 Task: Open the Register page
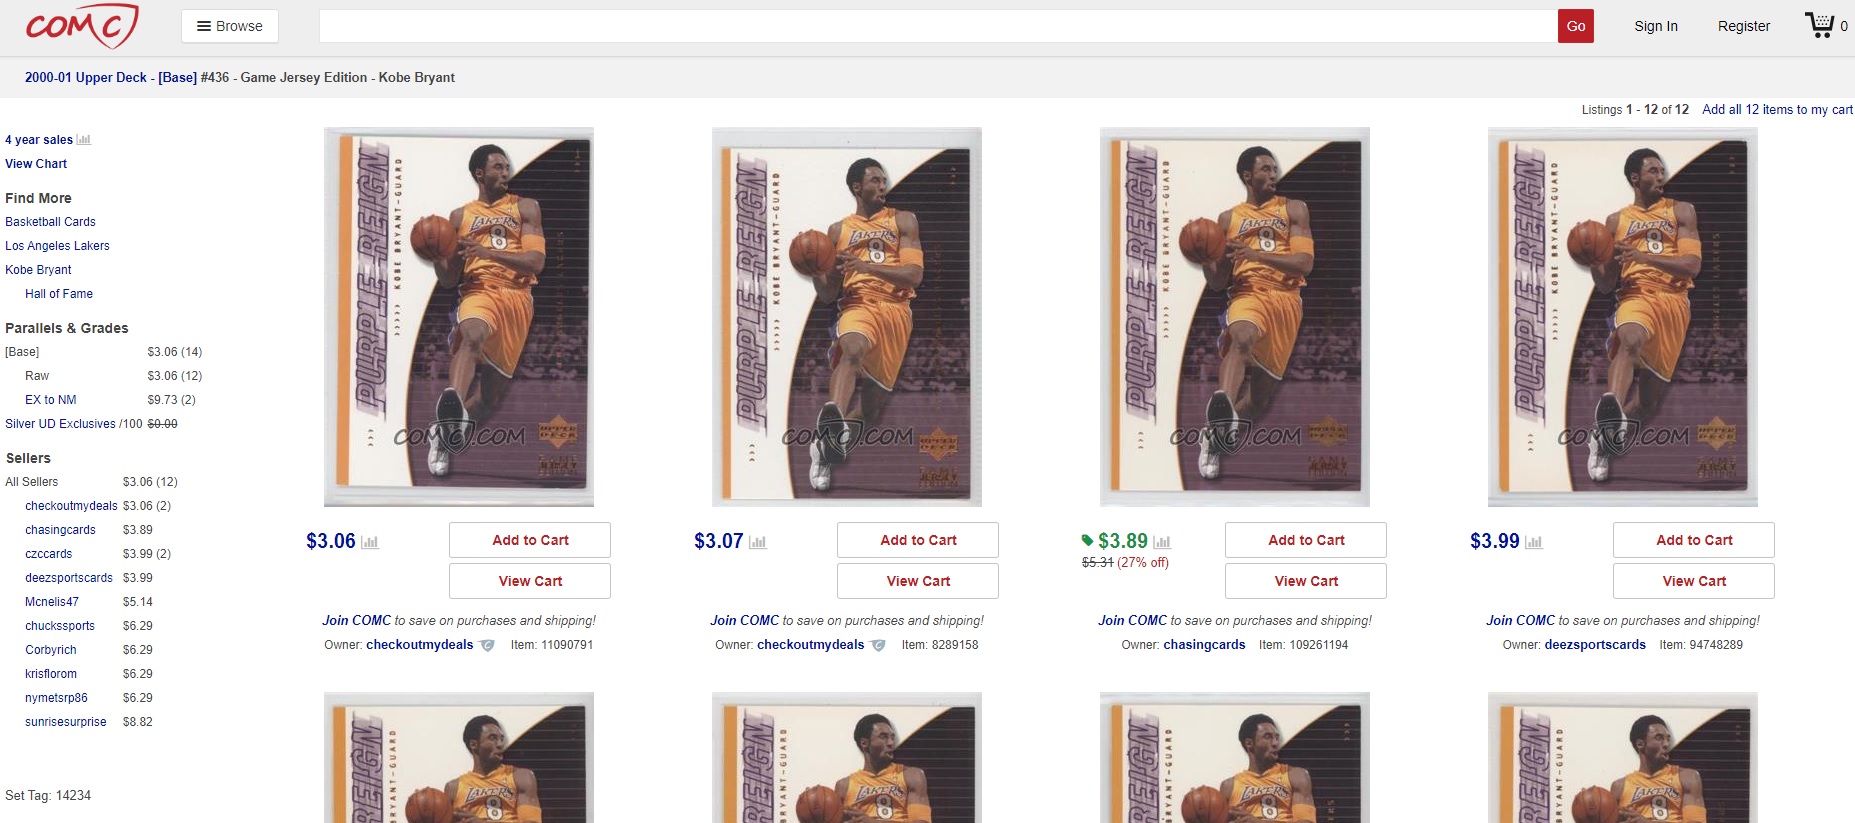[1744, 26]
